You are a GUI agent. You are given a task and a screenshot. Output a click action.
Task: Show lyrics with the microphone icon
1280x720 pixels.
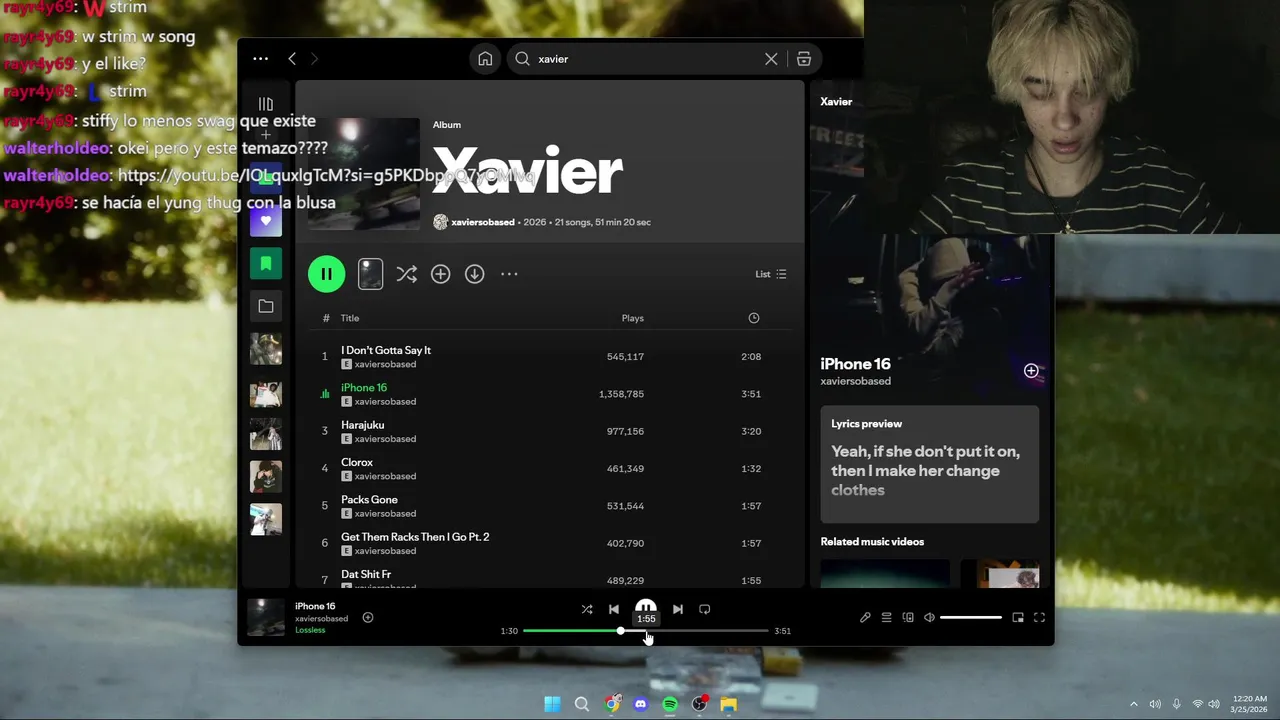[x=865, y=618]
